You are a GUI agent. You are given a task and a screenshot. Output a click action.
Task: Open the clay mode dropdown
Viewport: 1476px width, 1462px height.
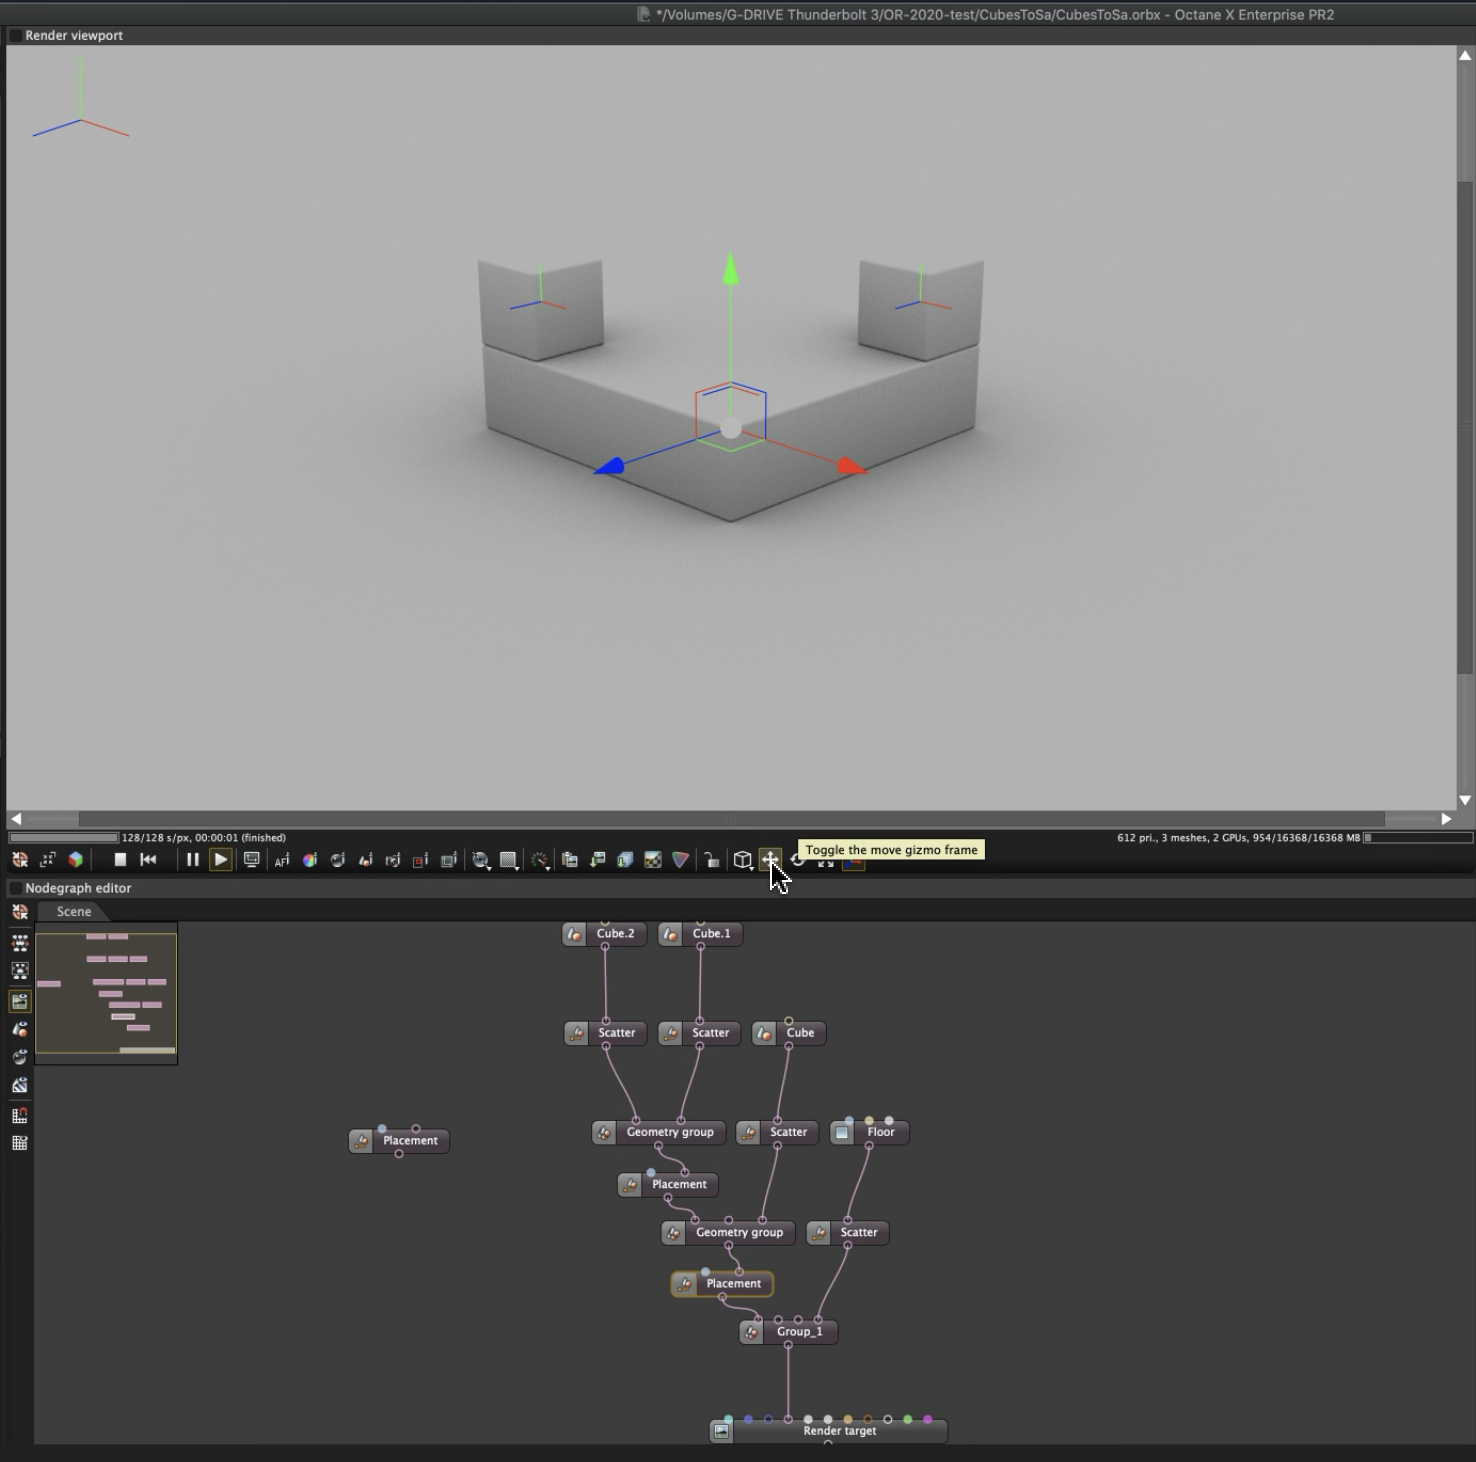point(481,860)
